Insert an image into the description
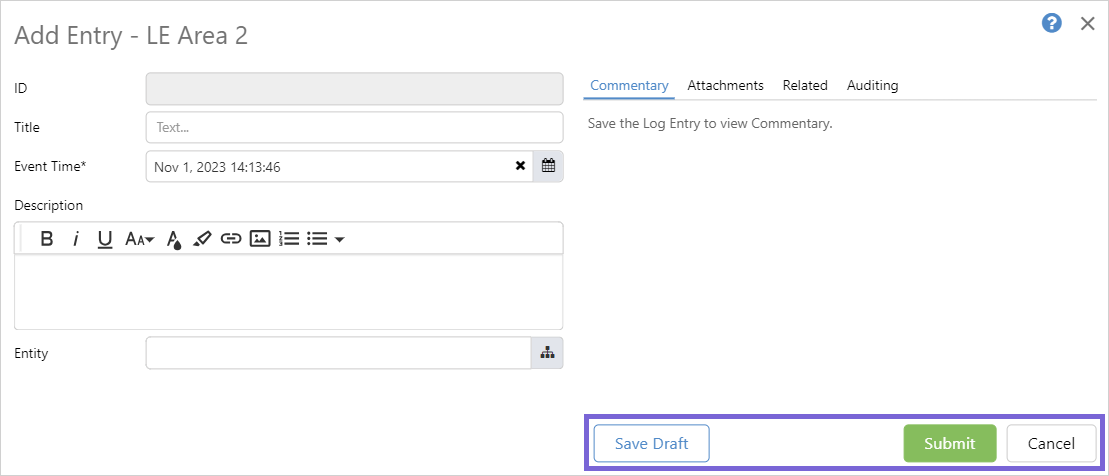The height and width of the screenshot is (476, 1109). point(260,239)
